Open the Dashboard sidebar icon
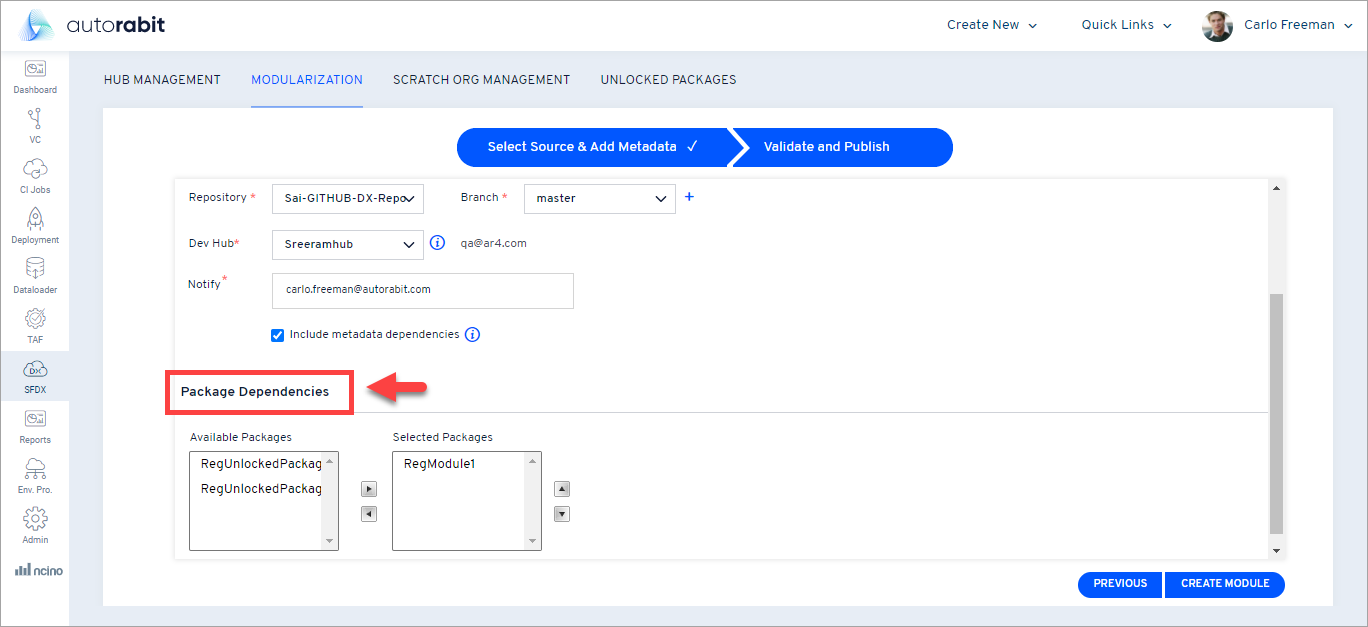 click(35, 70)
